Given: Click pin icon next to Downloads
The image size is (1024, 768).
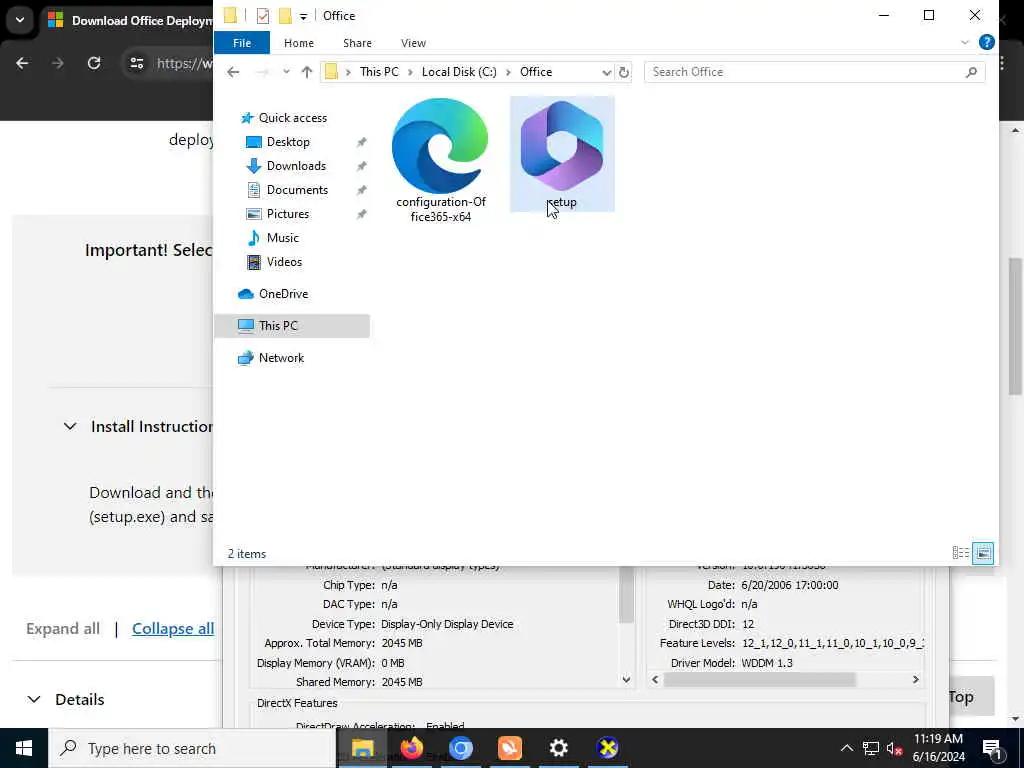Looking at the screenshot, I should pos(361,166).
